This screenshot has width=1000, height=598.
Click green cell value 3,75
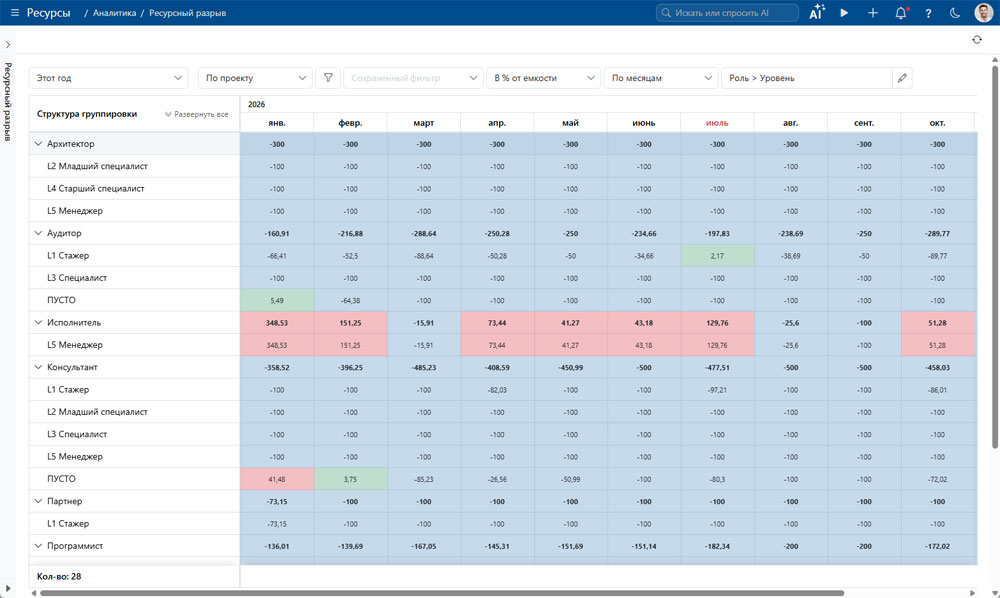click(350, 479)
